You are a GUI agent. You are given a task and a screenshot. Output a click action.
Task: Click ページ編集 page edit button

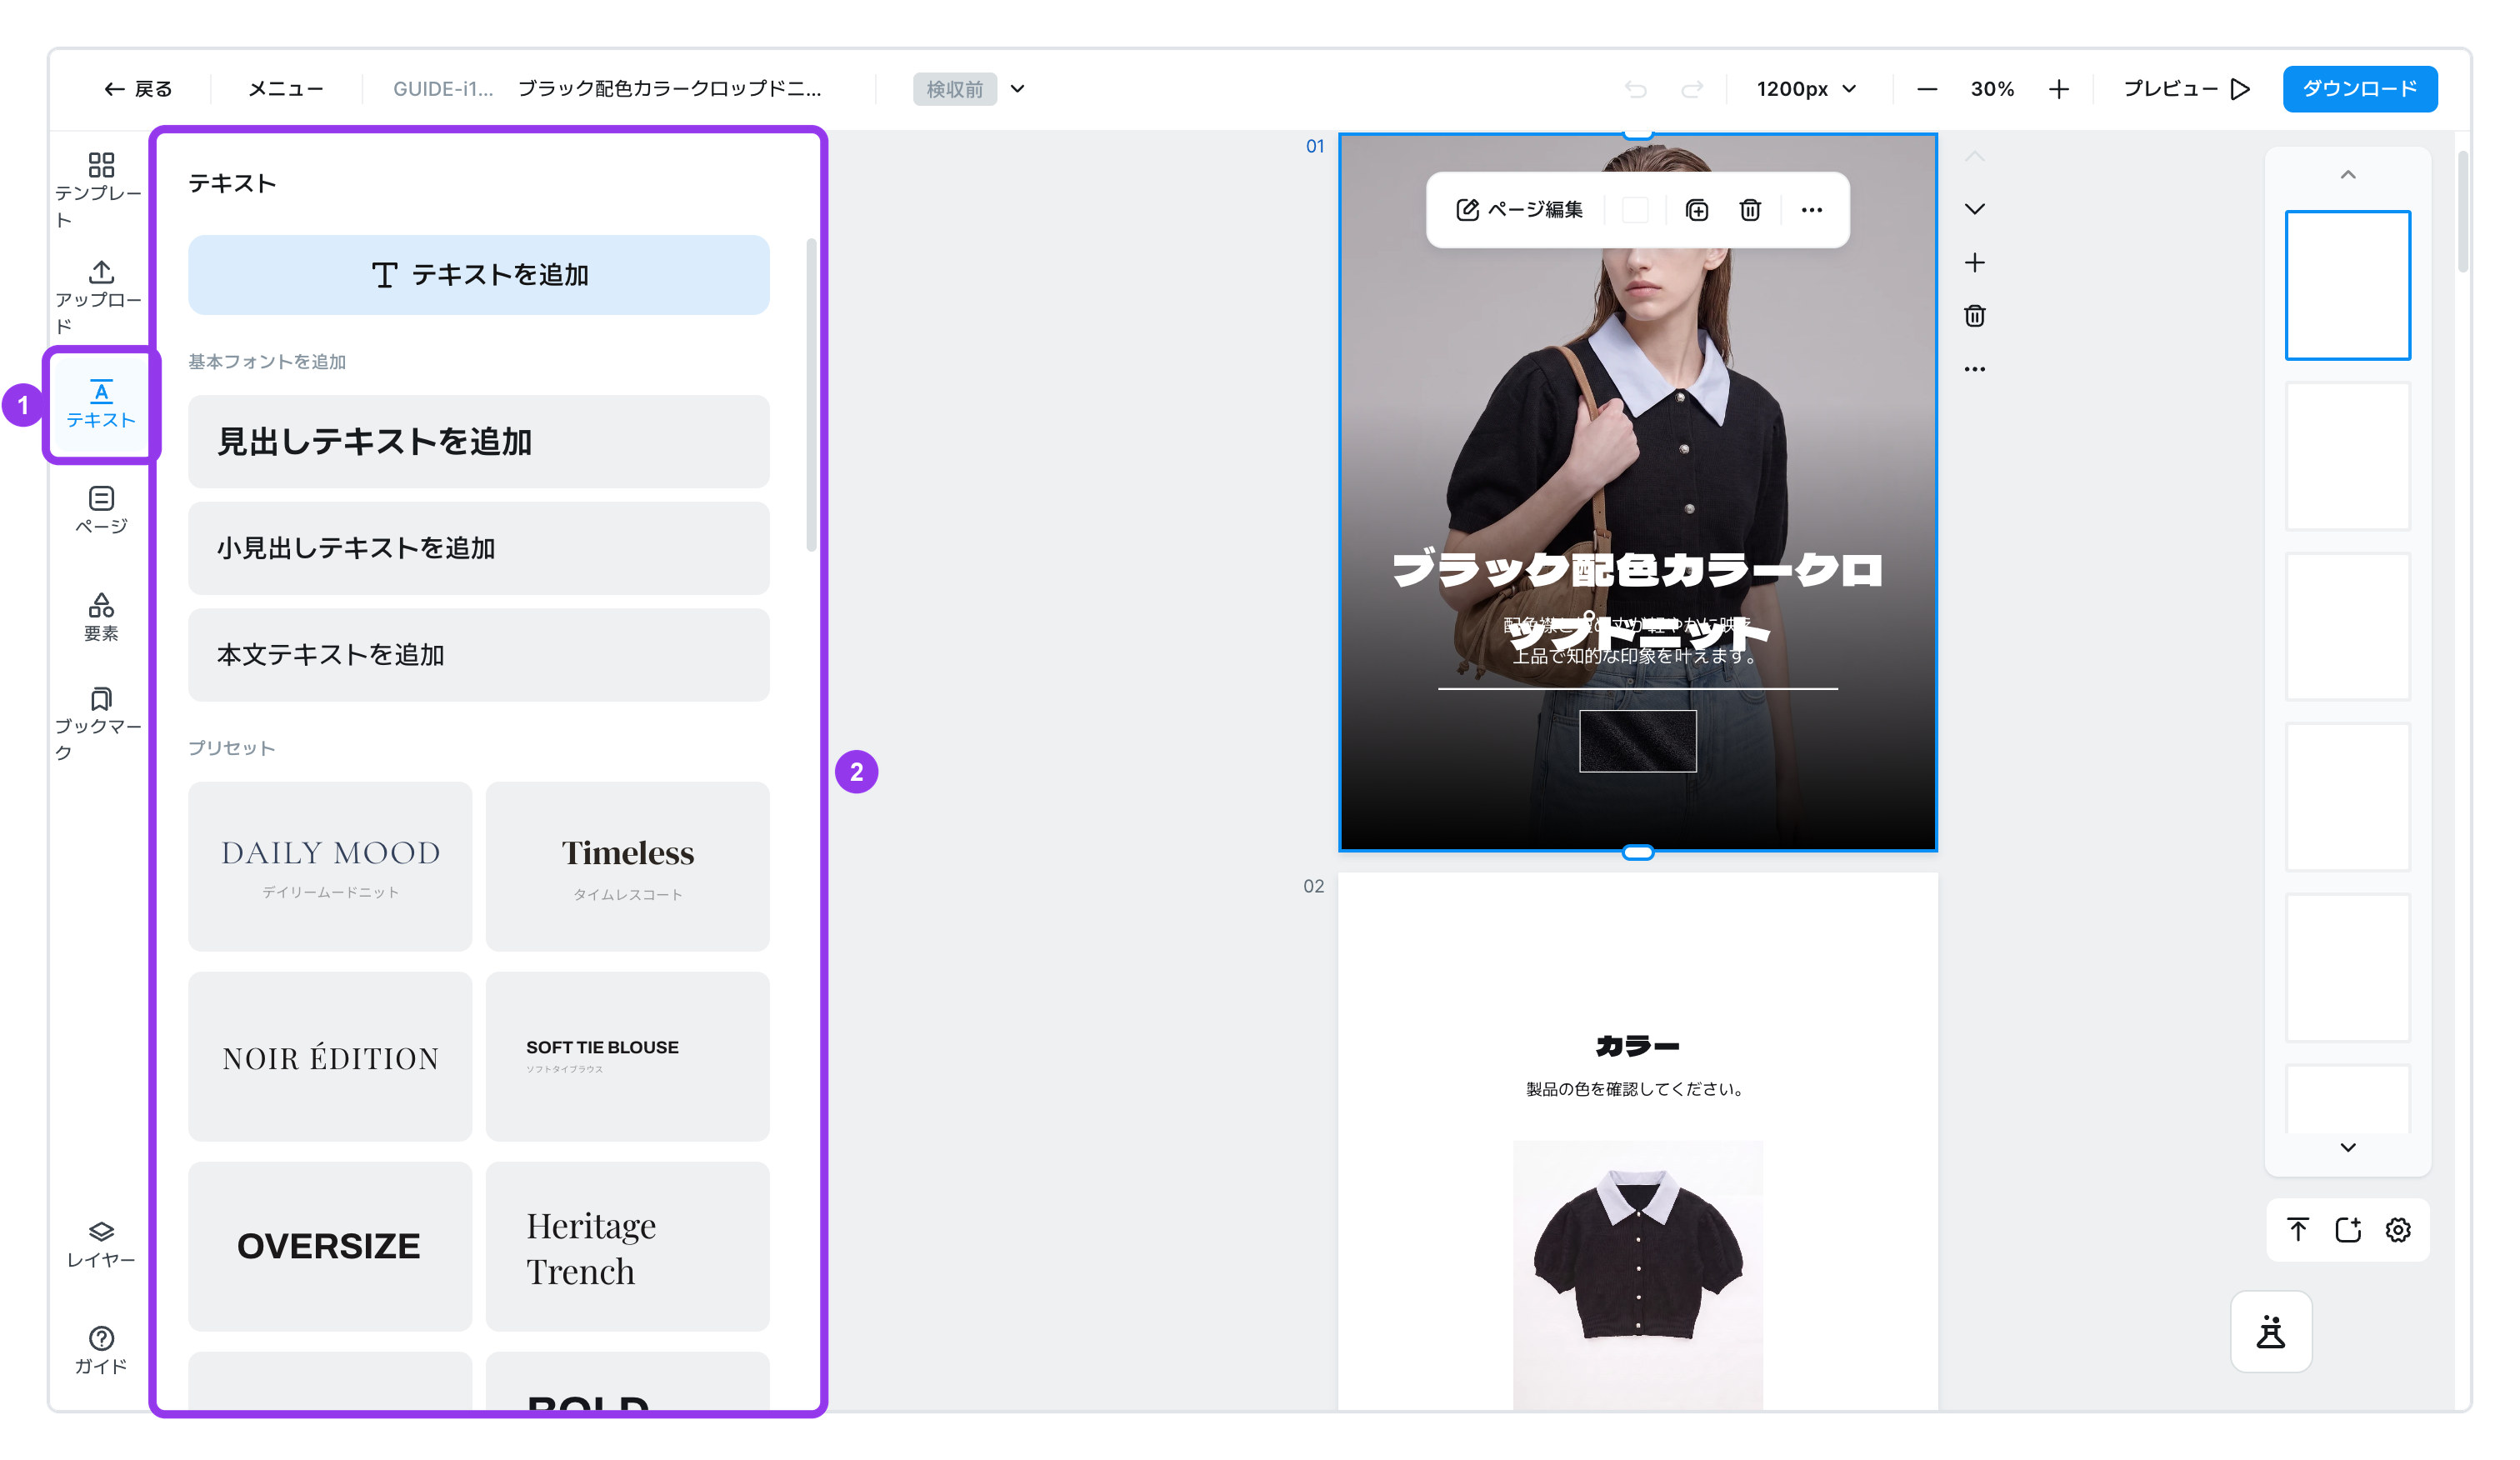[x=1519, y=210]
